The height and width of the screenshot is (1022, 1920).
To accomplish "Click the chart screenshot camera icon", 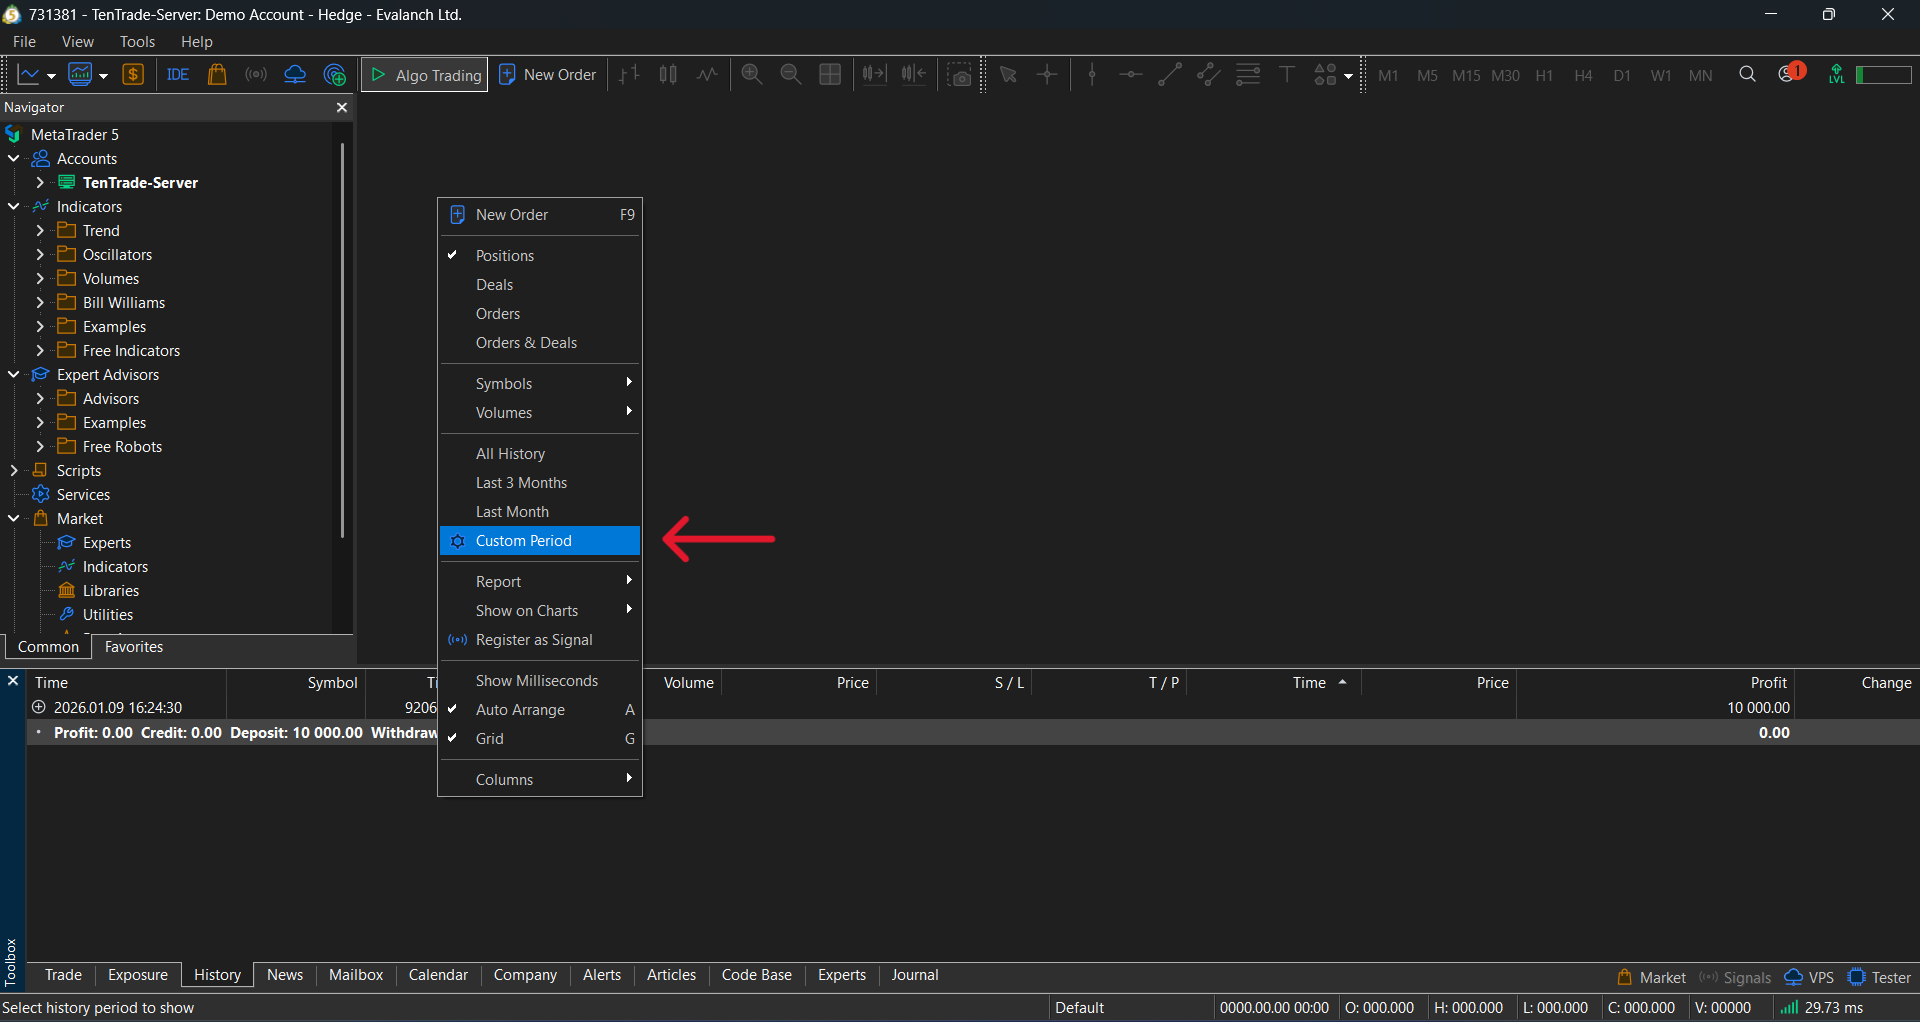I will coord(960,75).
